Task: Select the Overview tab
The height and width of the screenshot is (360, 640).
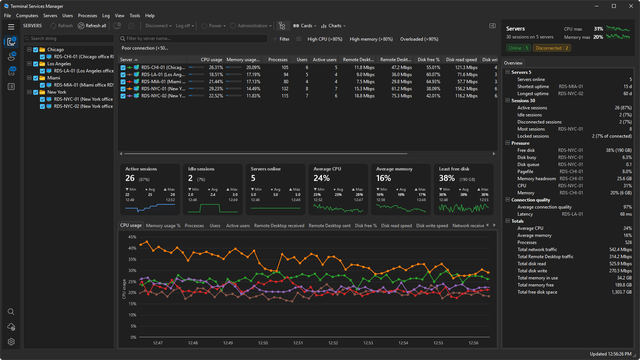Action: click(x=513, y=63)
